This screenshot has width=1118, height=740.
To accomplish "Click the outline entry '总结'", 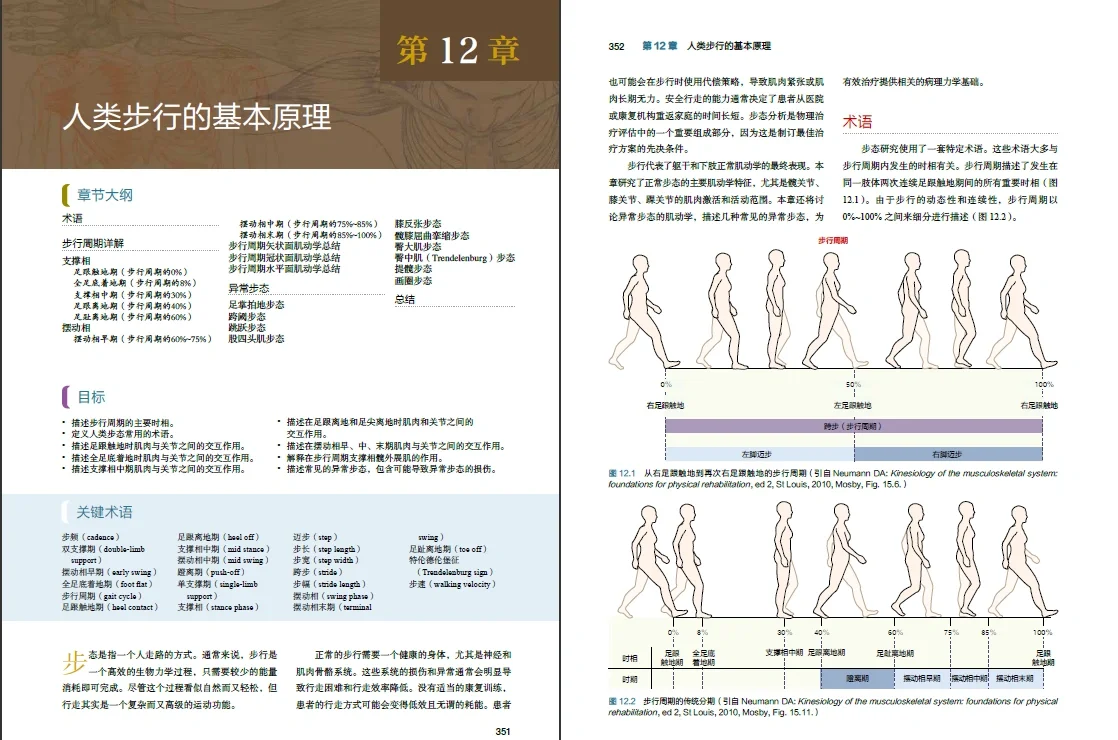I will click(405, 299).
